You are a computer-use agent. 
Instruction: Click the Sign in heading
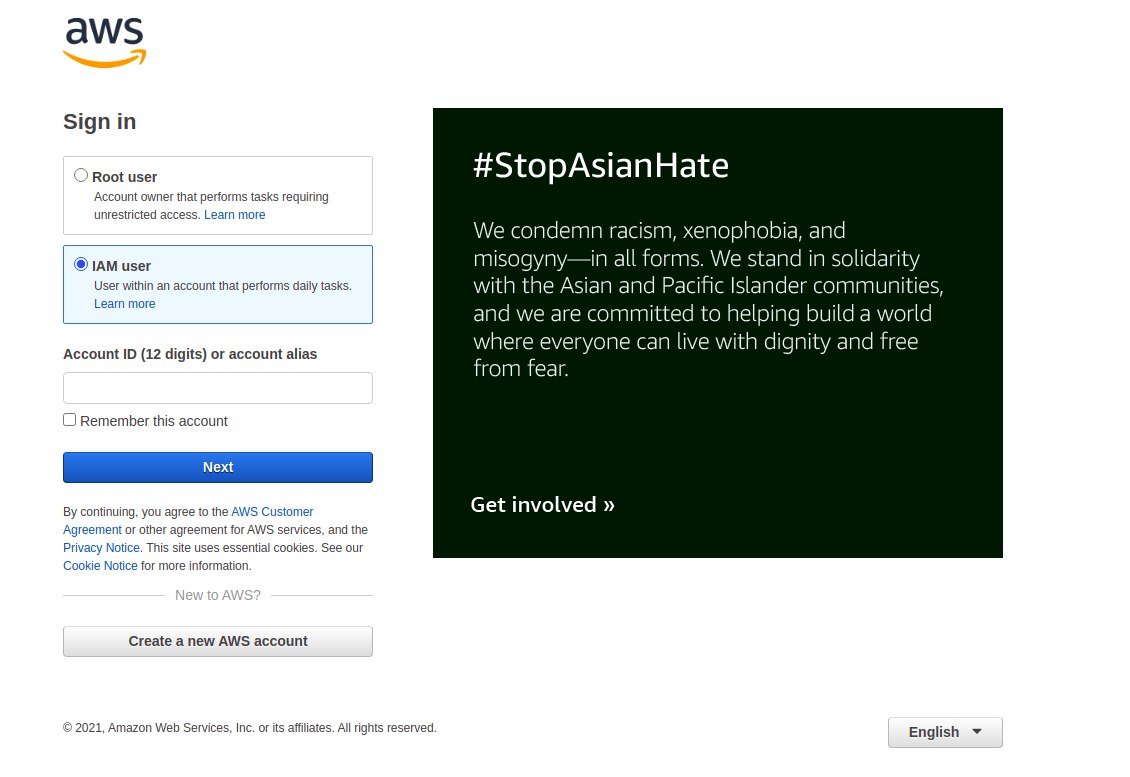[99, 122]
